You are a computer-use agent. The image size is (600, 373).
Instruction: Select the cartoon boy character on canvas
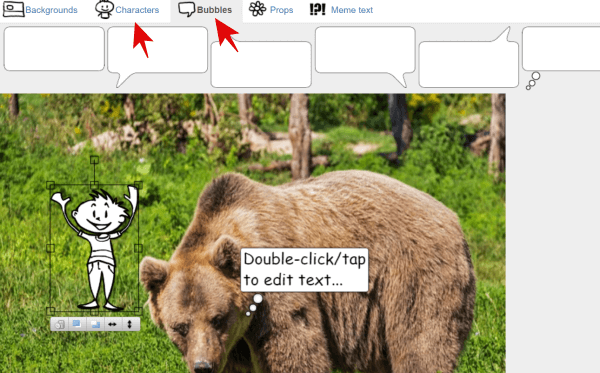95,248
